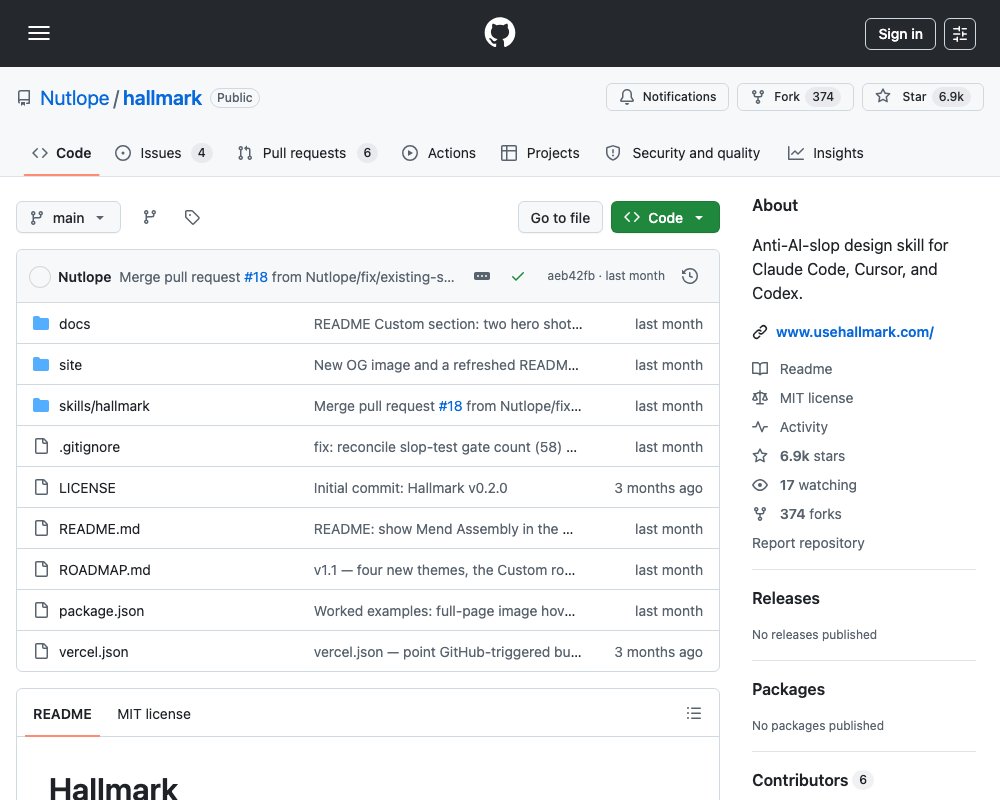Go to the Actions tab
Screen dimensions: 1000x800
pos(439,153)
